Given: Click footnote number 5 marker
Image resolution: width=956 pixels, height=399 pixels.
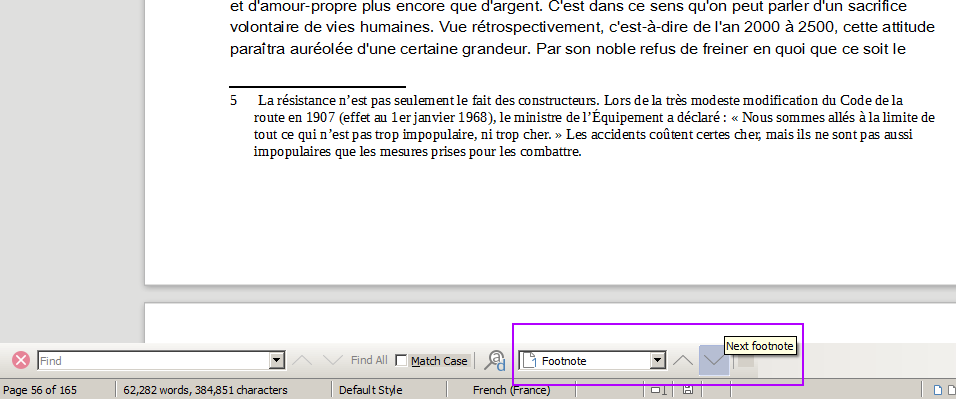Looking at the screenshot, I should [233, 100].
